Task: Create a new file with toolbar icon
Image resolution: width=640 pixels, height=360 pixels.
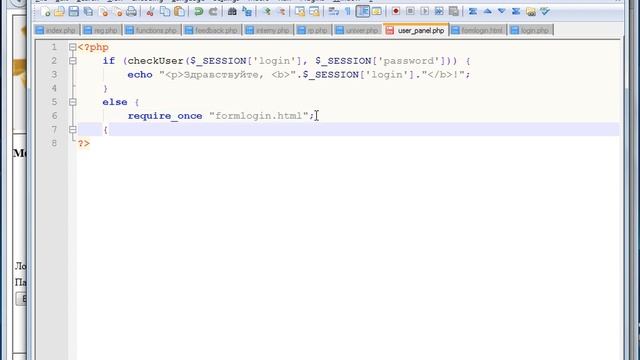Action: [x=45, y=11]
